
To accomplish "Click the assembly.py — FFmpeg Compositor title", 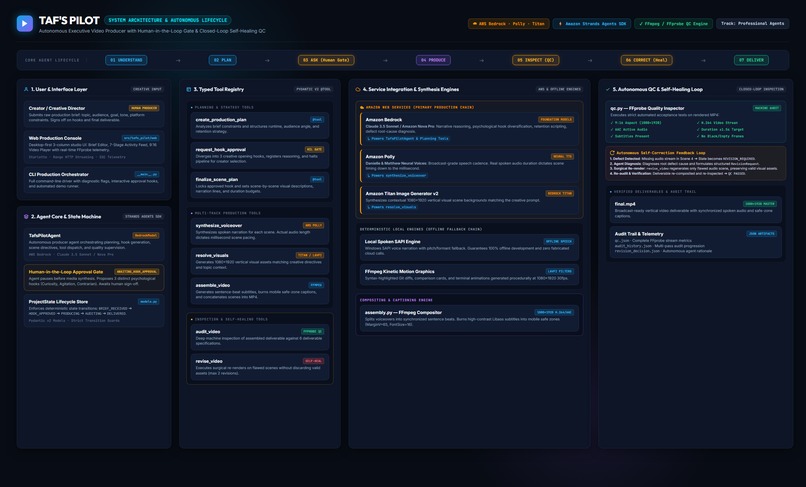I will pyautogui.click(x=403, y=313).
